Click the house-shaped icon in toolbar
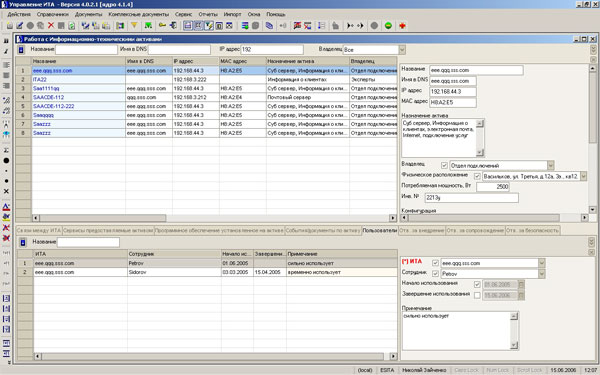This screenshot has width=600, height=375. point(335,26)
